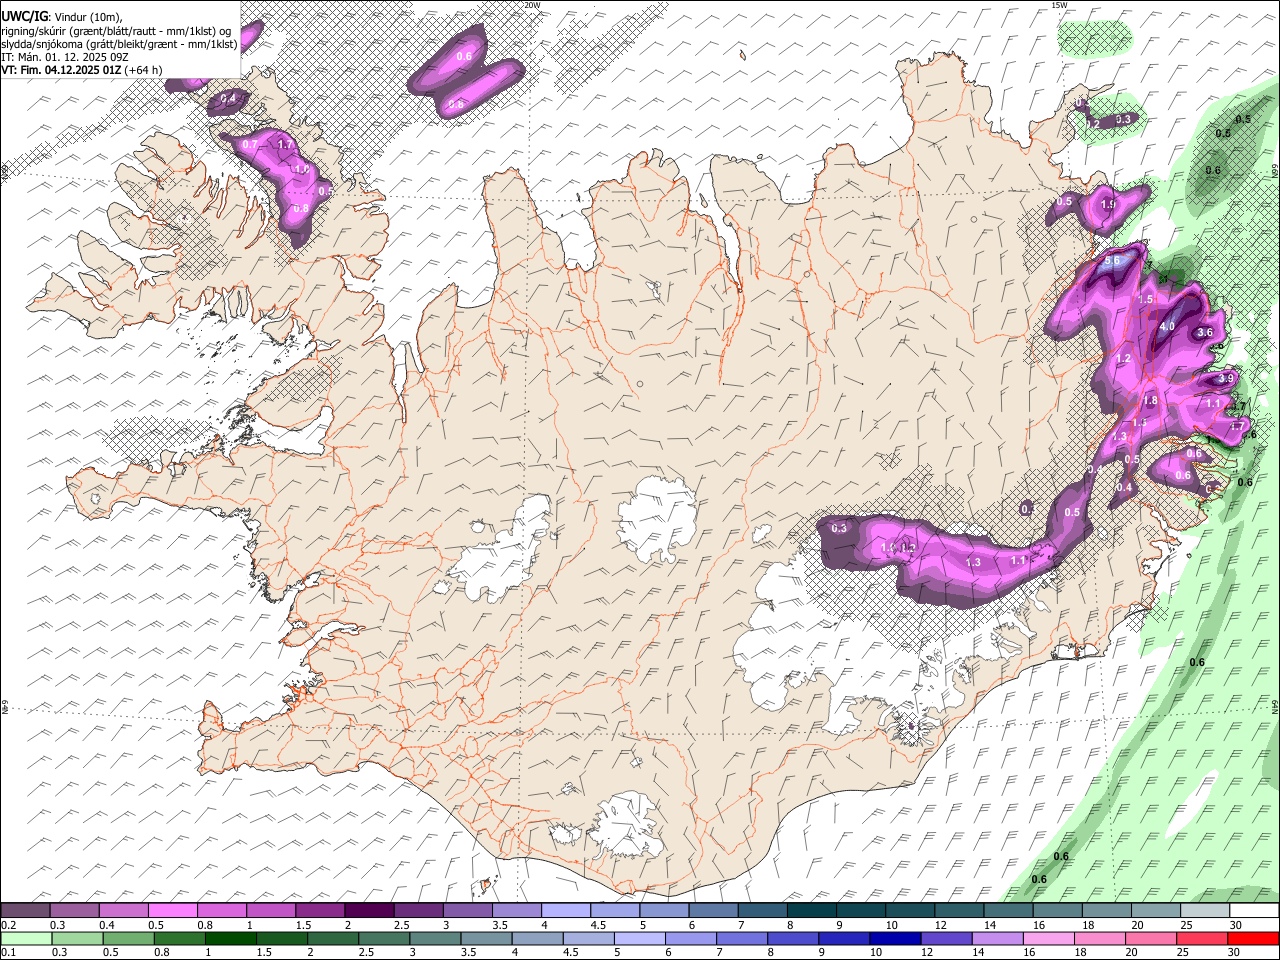Screen dimensions: 1280x960
Task: Select the dark blue 10–12 rain scale swatch
Action: [894, 939]
